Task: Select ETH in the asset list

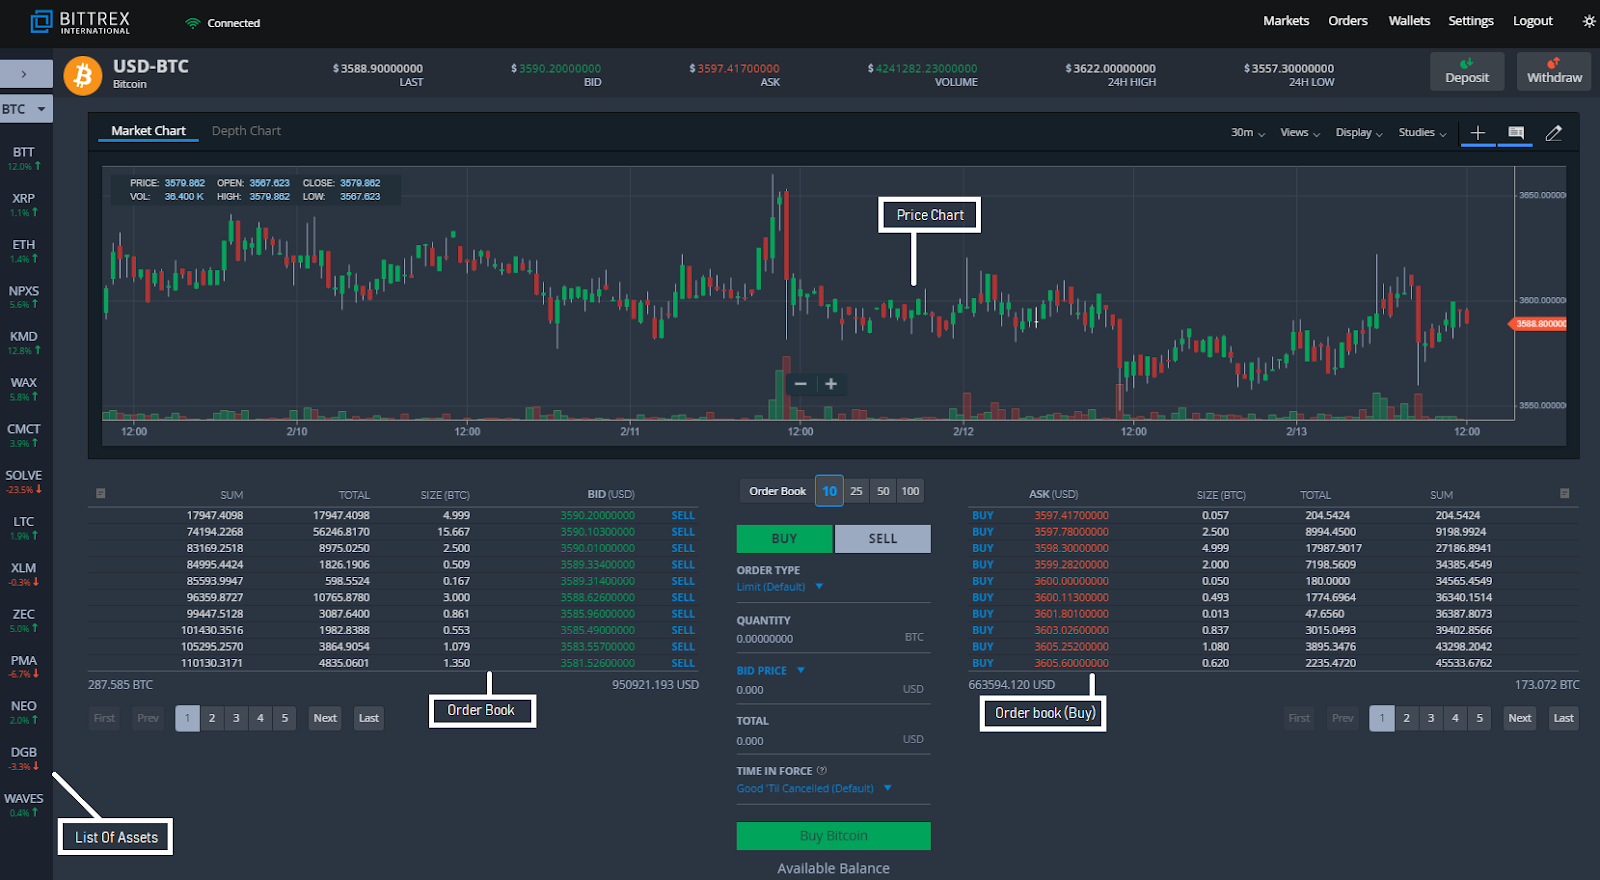Action: 24,250
